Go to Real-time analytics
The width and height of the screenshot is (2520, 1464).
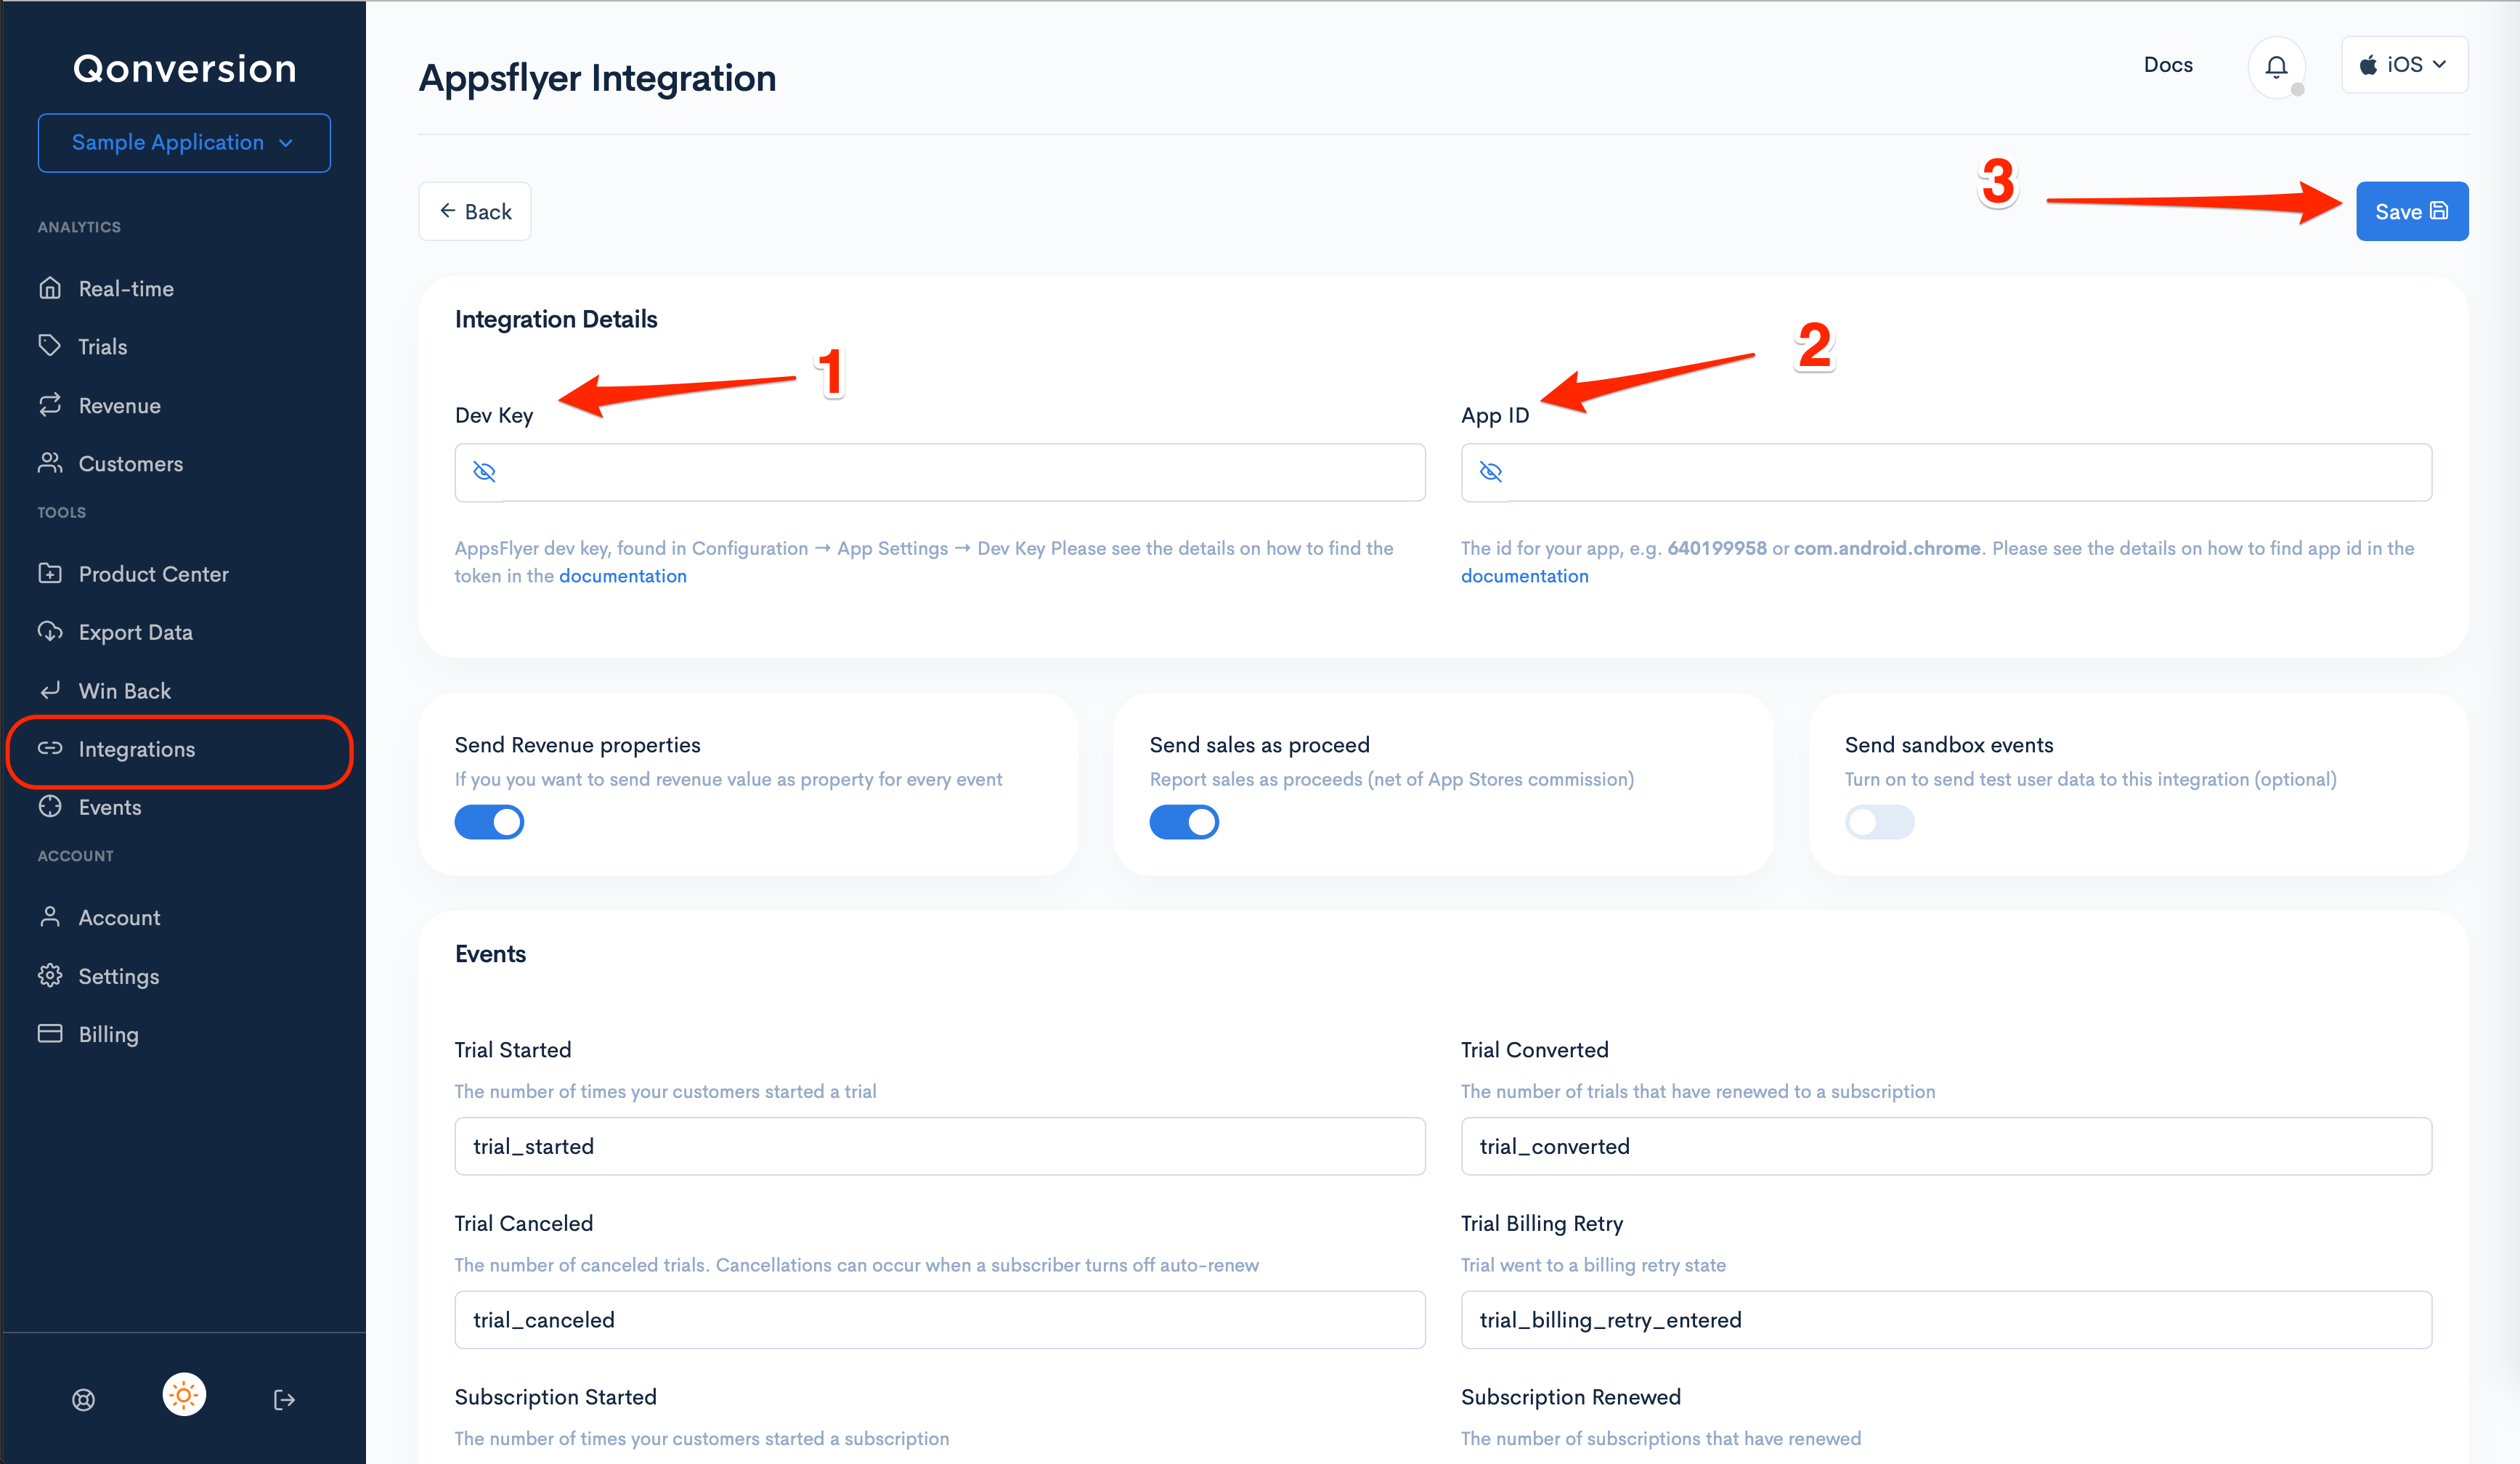126,289
